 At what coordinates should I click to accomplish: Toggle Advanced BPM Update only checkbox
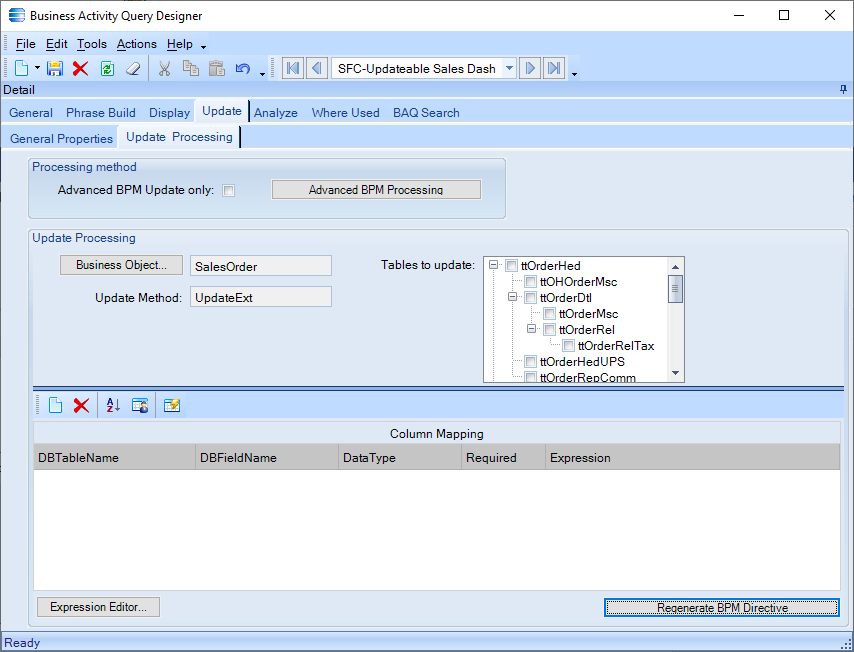click(229, 191)
